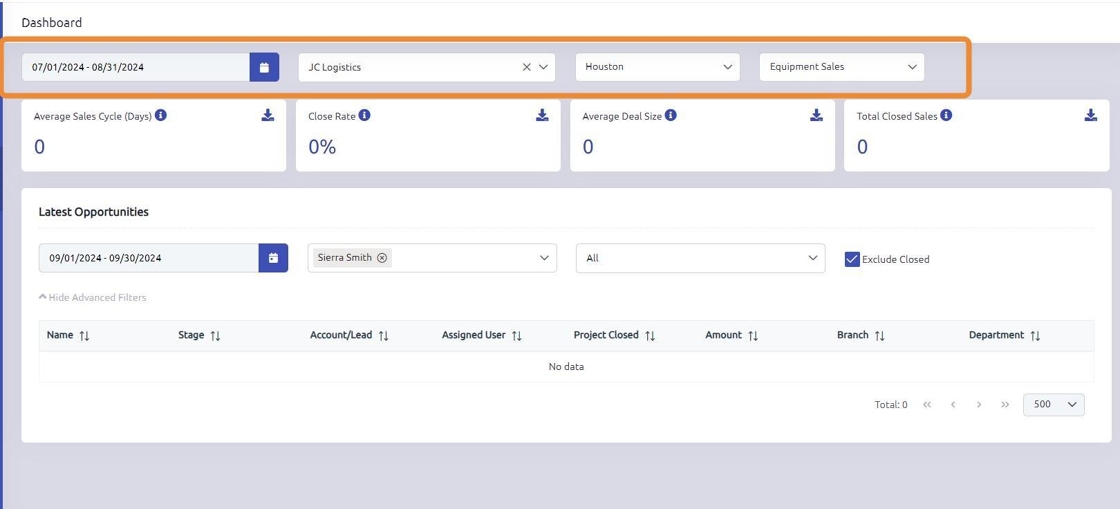The width and height of the screenshot is (1120, 509).
Task: Toggle the Exclude Closed checkbox
Action: click(x=852, y=259)
